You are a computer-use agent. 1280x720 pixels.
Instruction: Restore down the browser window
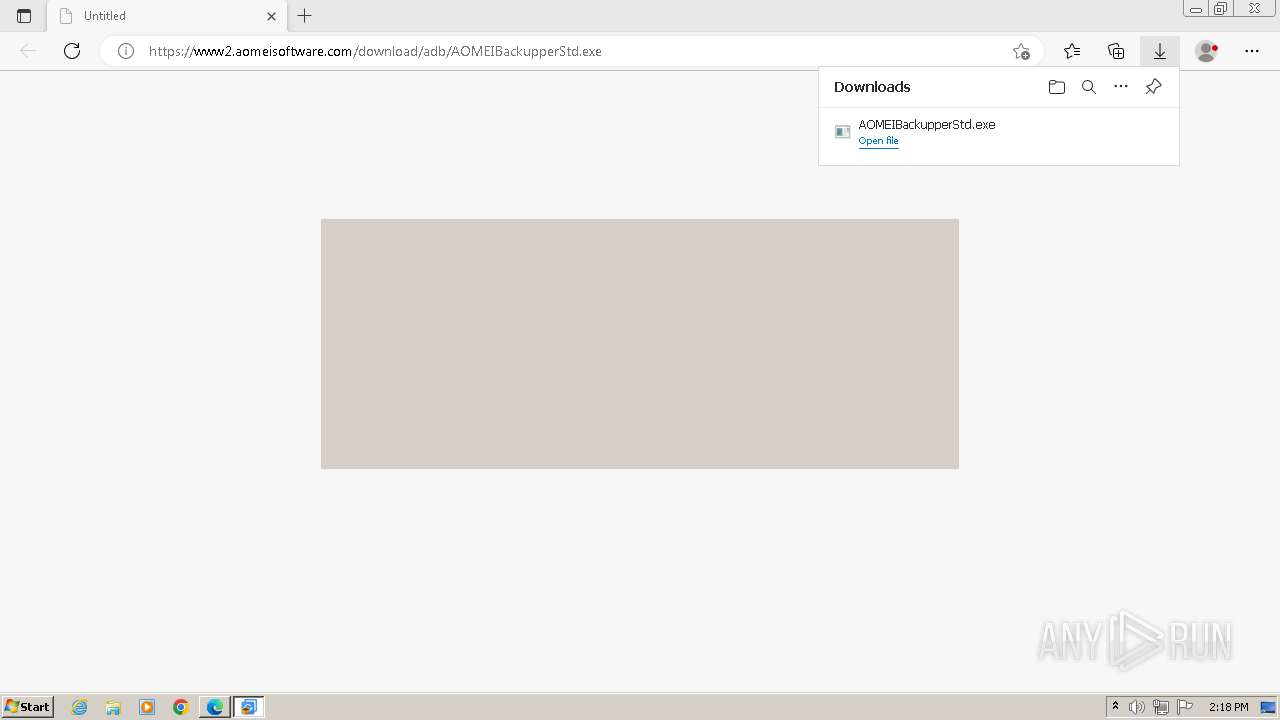pyautogui.click(x=1220, y=9)
